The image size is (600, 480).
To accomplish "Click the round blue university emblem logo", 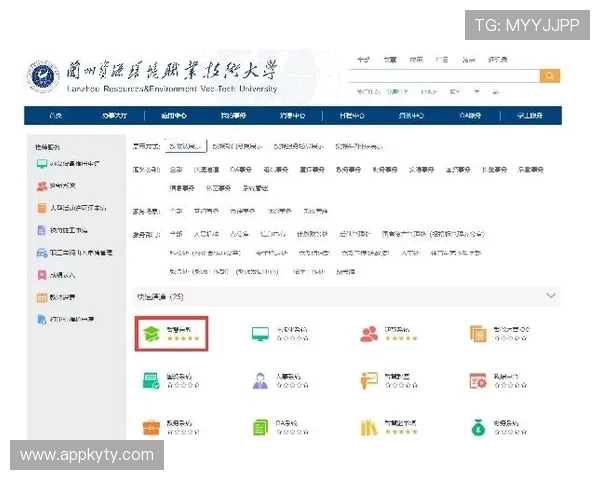I will [43, 77].
